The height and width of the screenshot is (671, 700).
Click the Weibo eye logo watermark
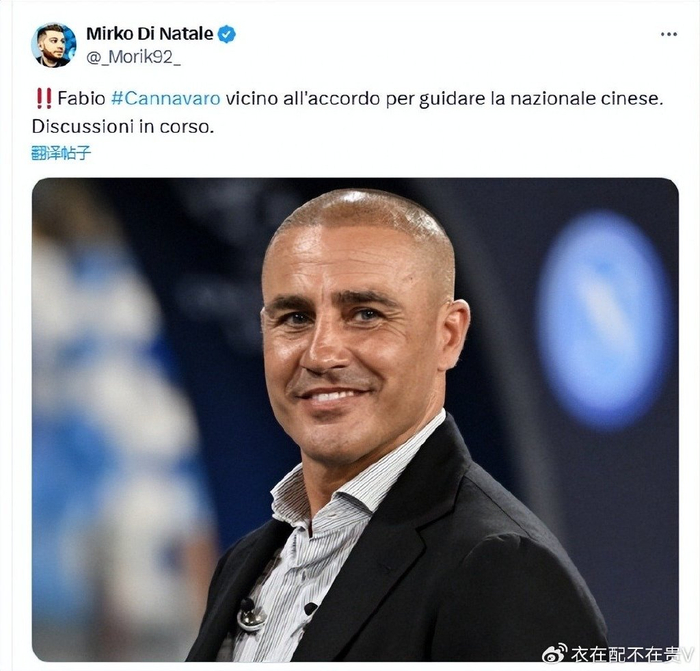[554, 654]
